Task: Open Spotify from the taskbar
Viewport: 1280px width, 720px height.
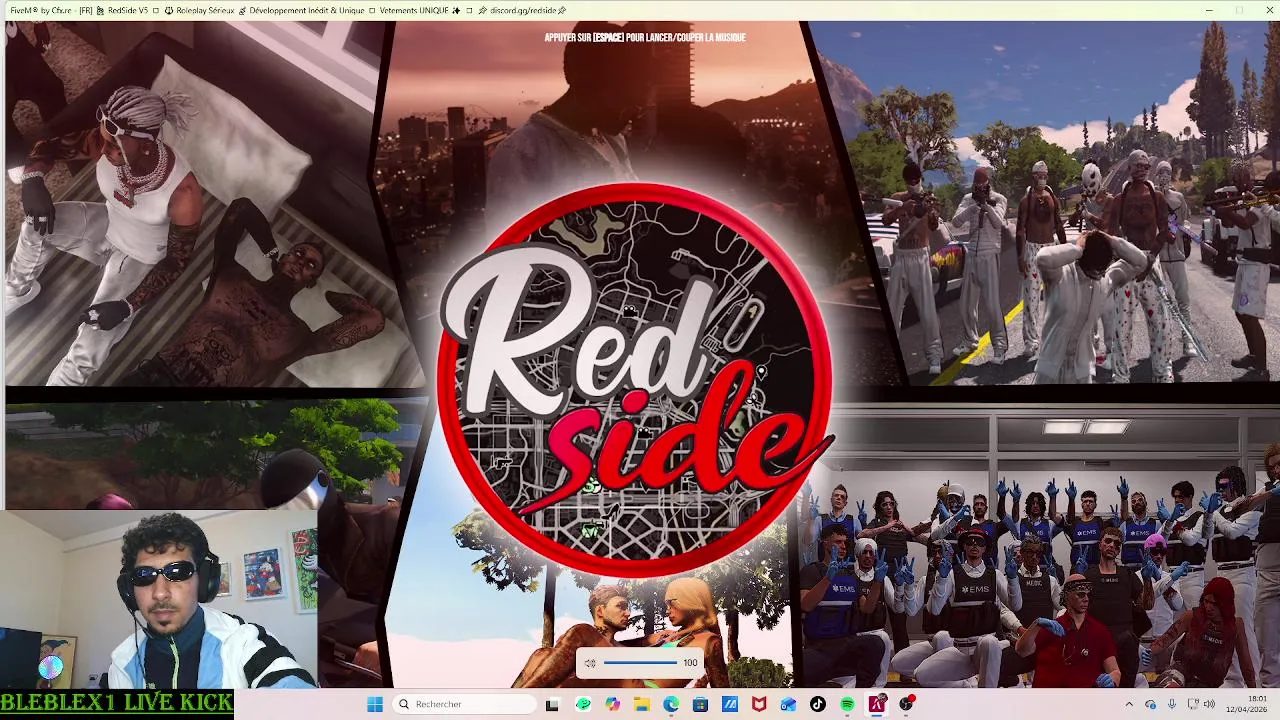Action: [847, 704]
